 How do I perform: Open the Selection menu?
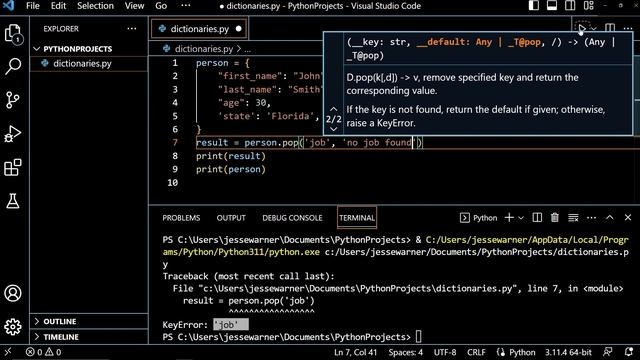coord(96,6)
